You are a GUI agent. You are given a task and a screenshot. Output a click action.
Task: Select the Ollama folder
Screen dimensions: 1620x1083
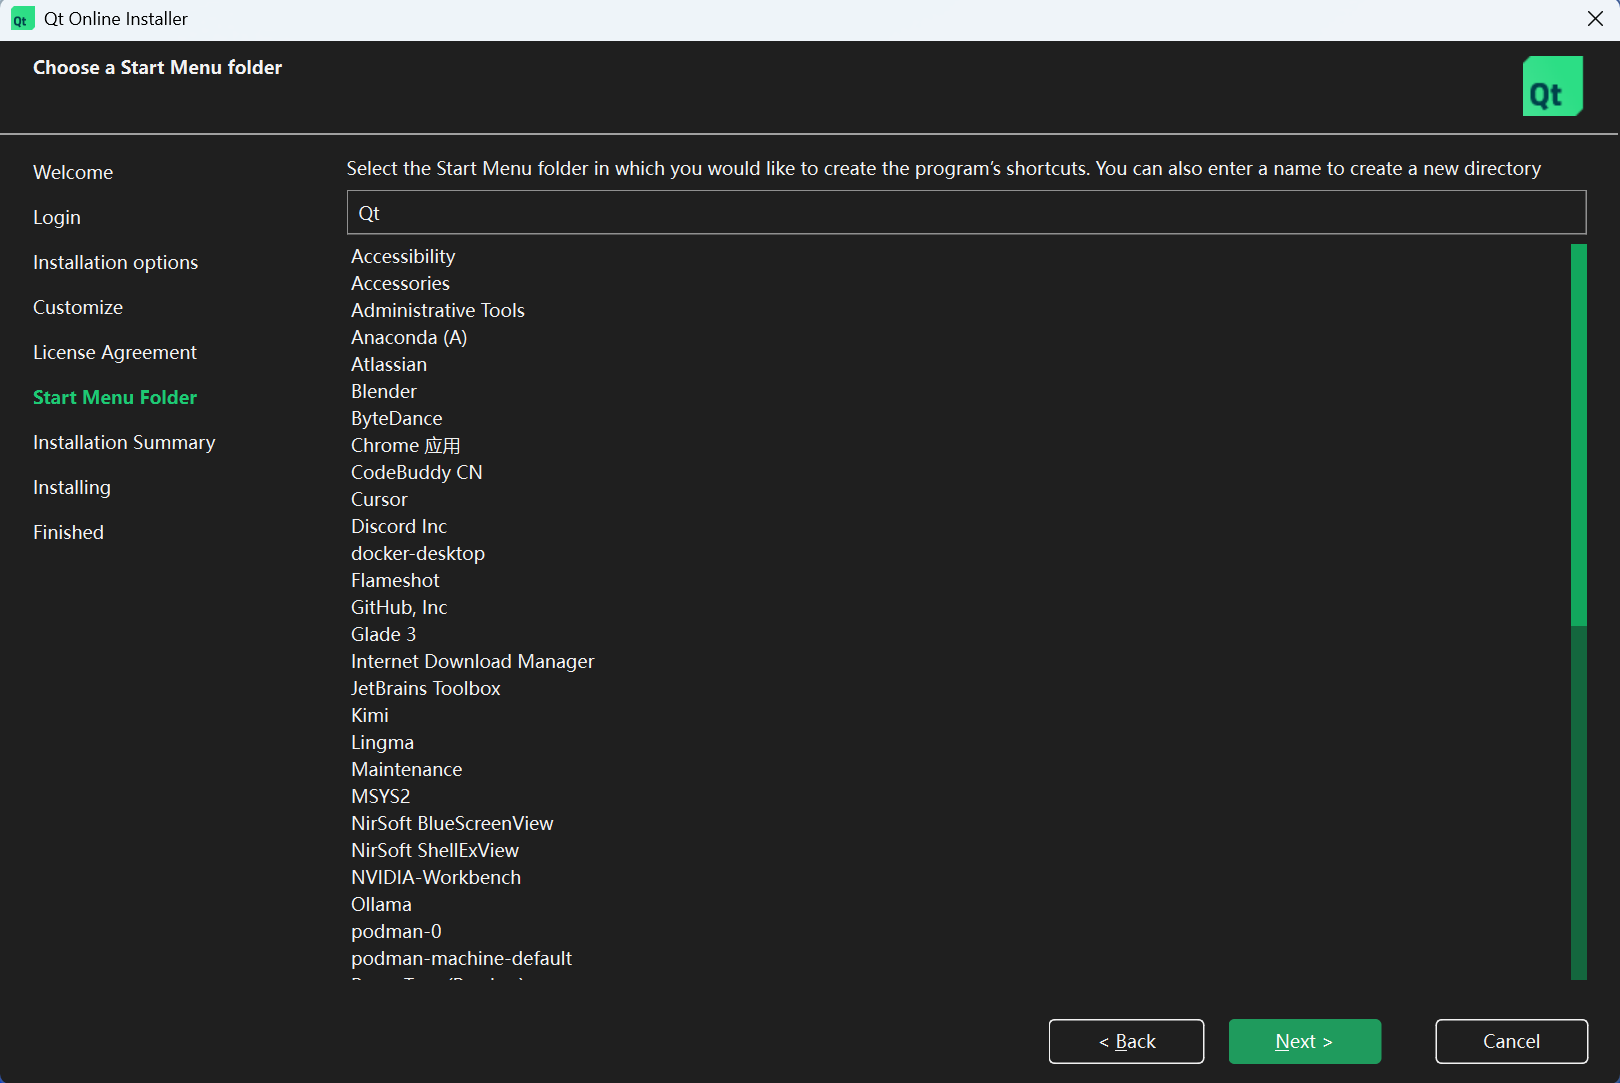click(x=381, y=904)
